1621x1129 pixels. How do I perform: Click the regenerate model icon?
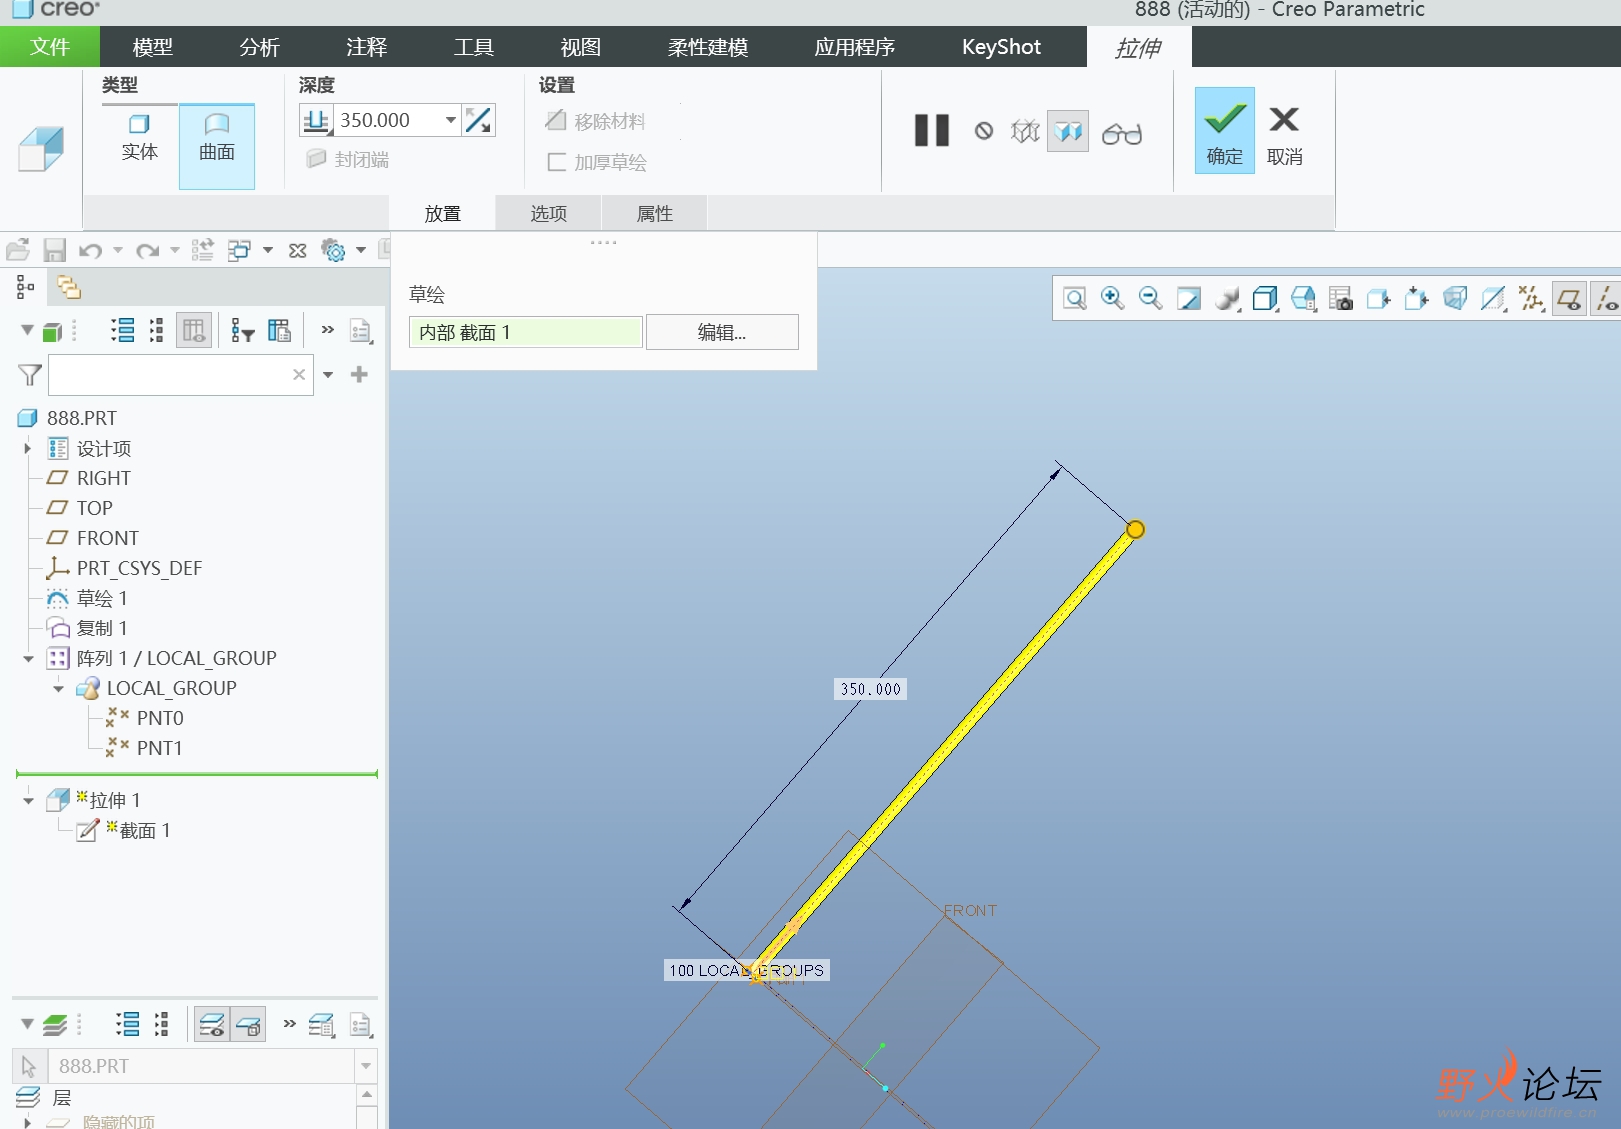tap(203, 250)
